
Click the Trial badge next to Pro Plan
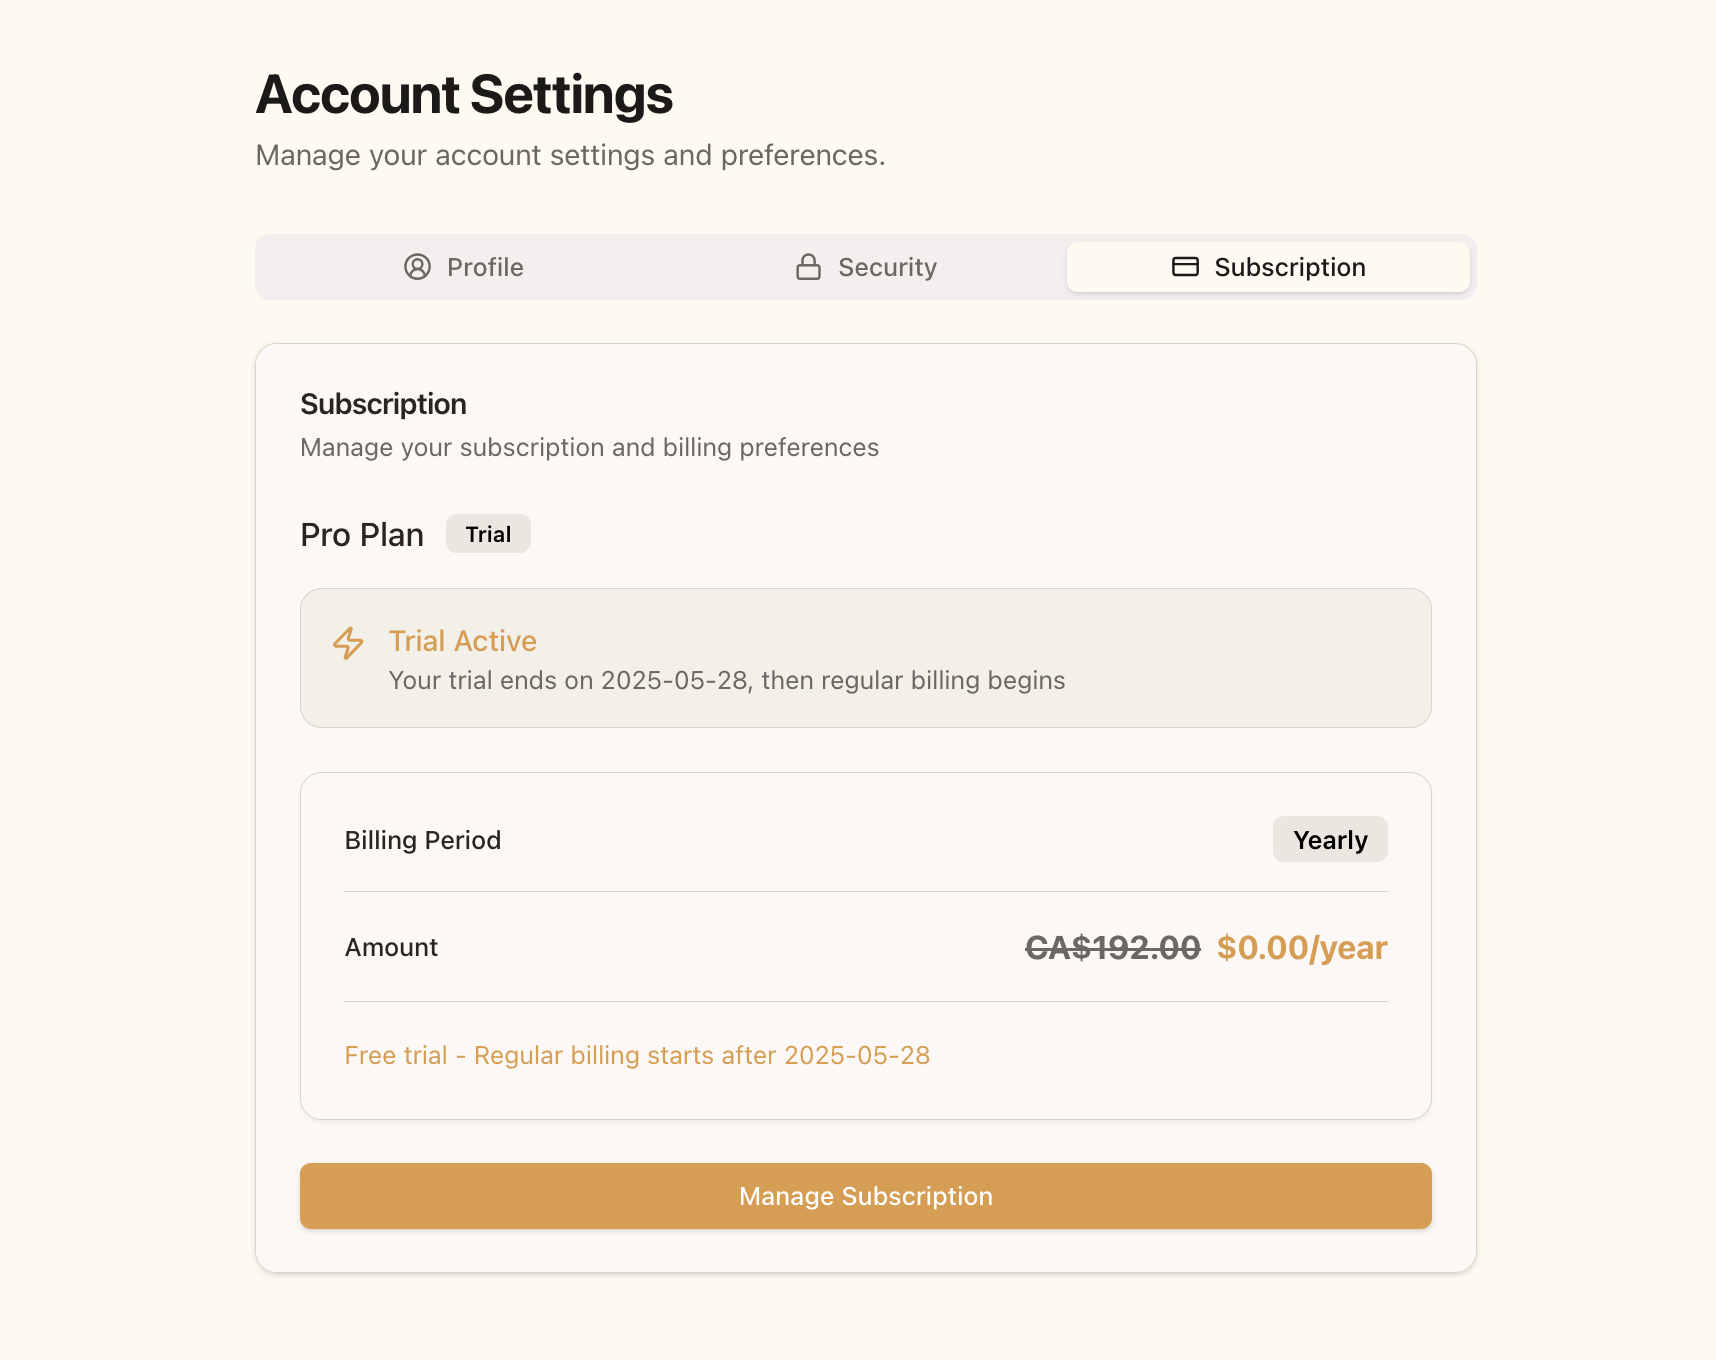488,533
